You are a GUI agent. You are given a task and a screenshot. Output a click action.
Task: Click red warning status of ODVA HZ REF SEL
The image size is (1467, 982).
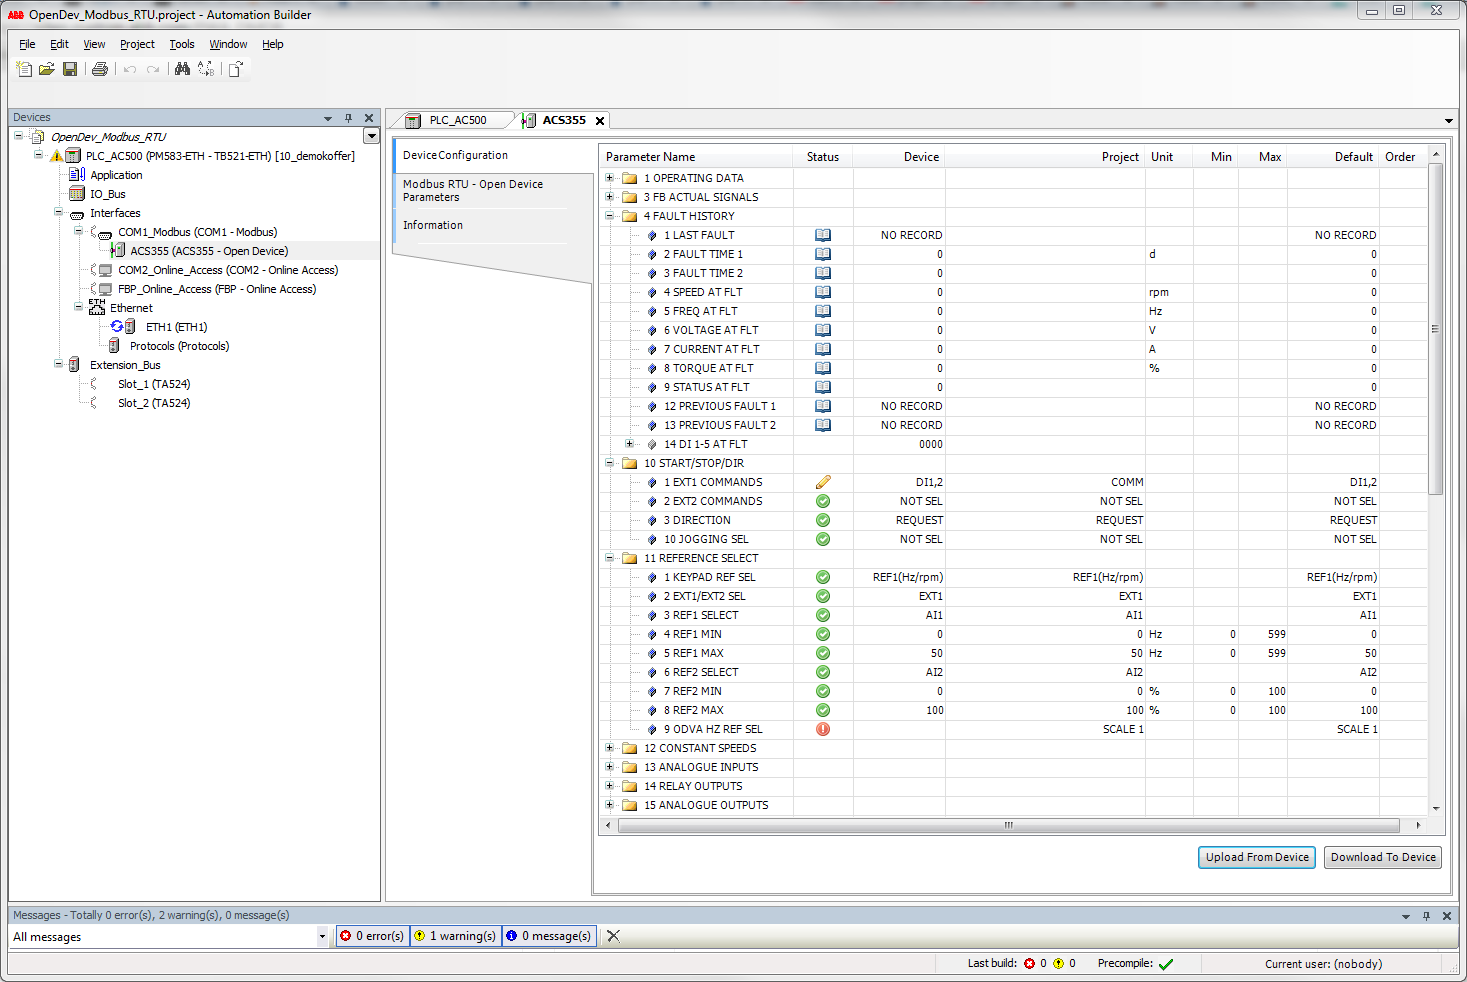pyautogui.click(x=823, y=729)
